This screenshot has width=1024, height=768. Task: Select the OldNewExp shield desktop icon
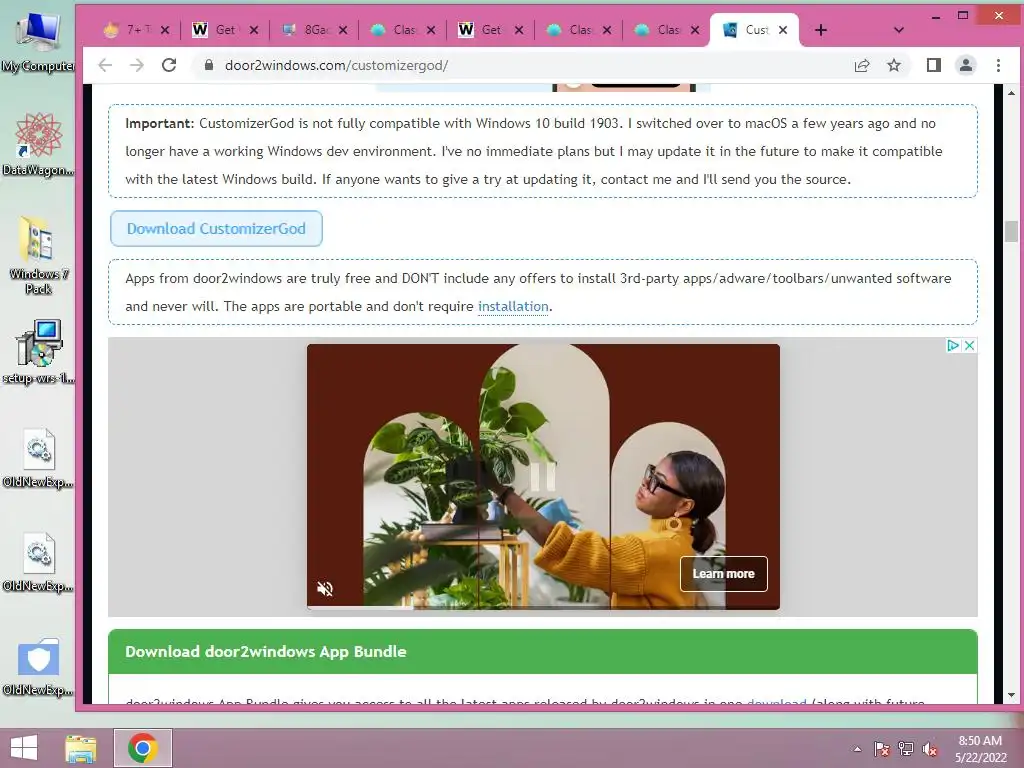[38, 667]
